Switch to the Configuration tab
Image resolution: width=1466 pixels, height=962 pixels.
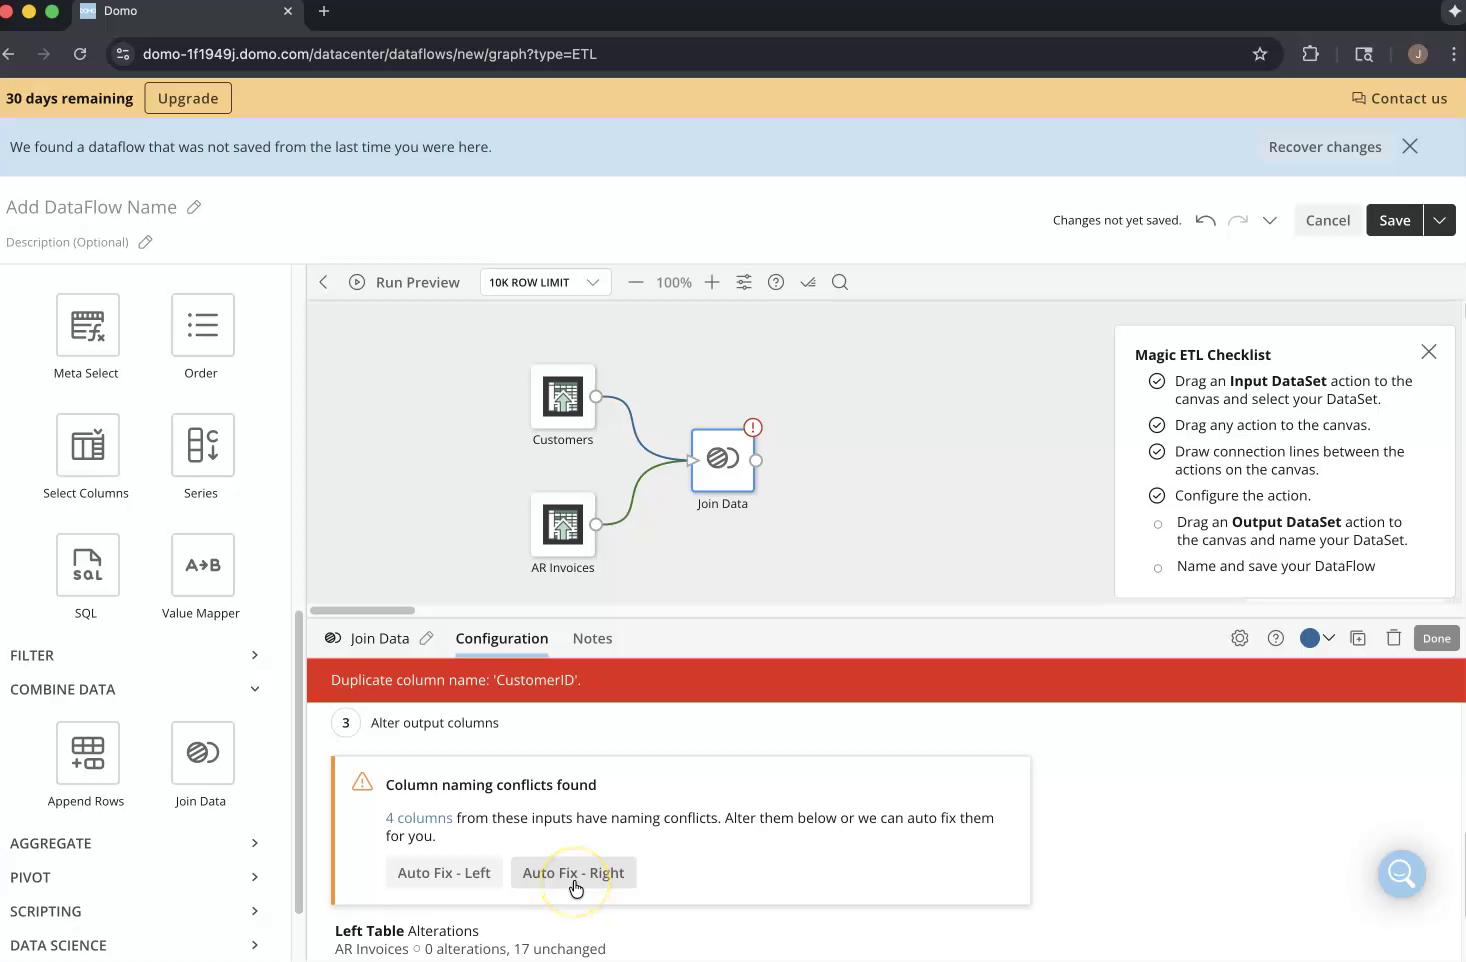pos(502,638)
